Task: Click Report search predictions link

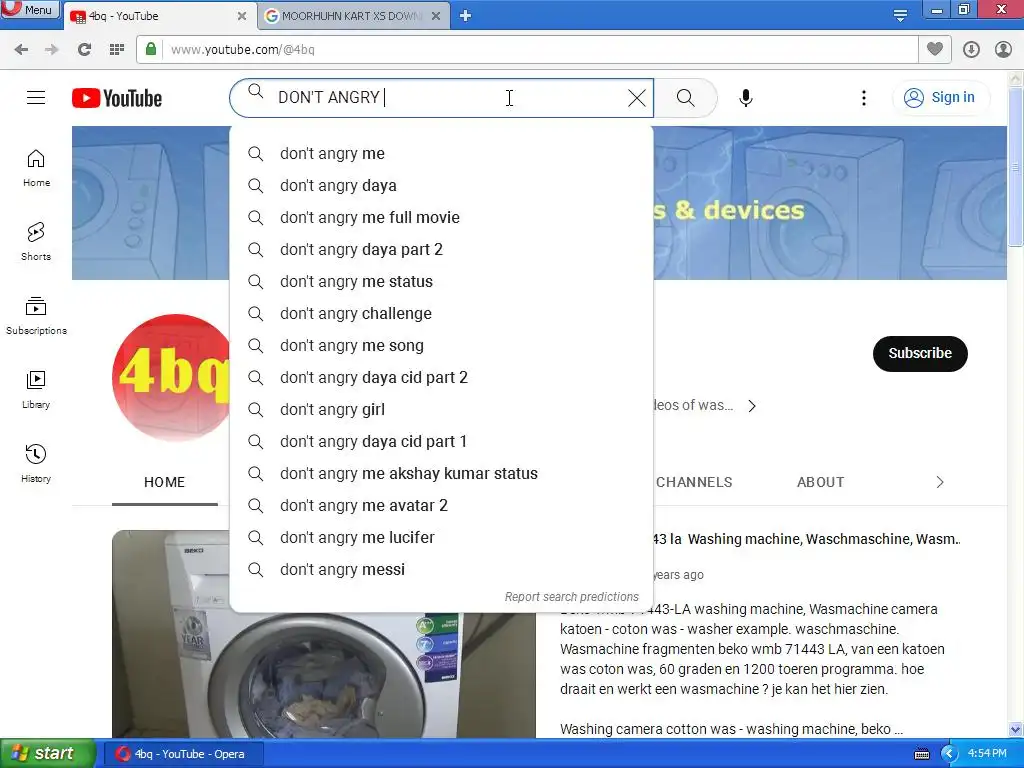Action: [x=571, y=597]
